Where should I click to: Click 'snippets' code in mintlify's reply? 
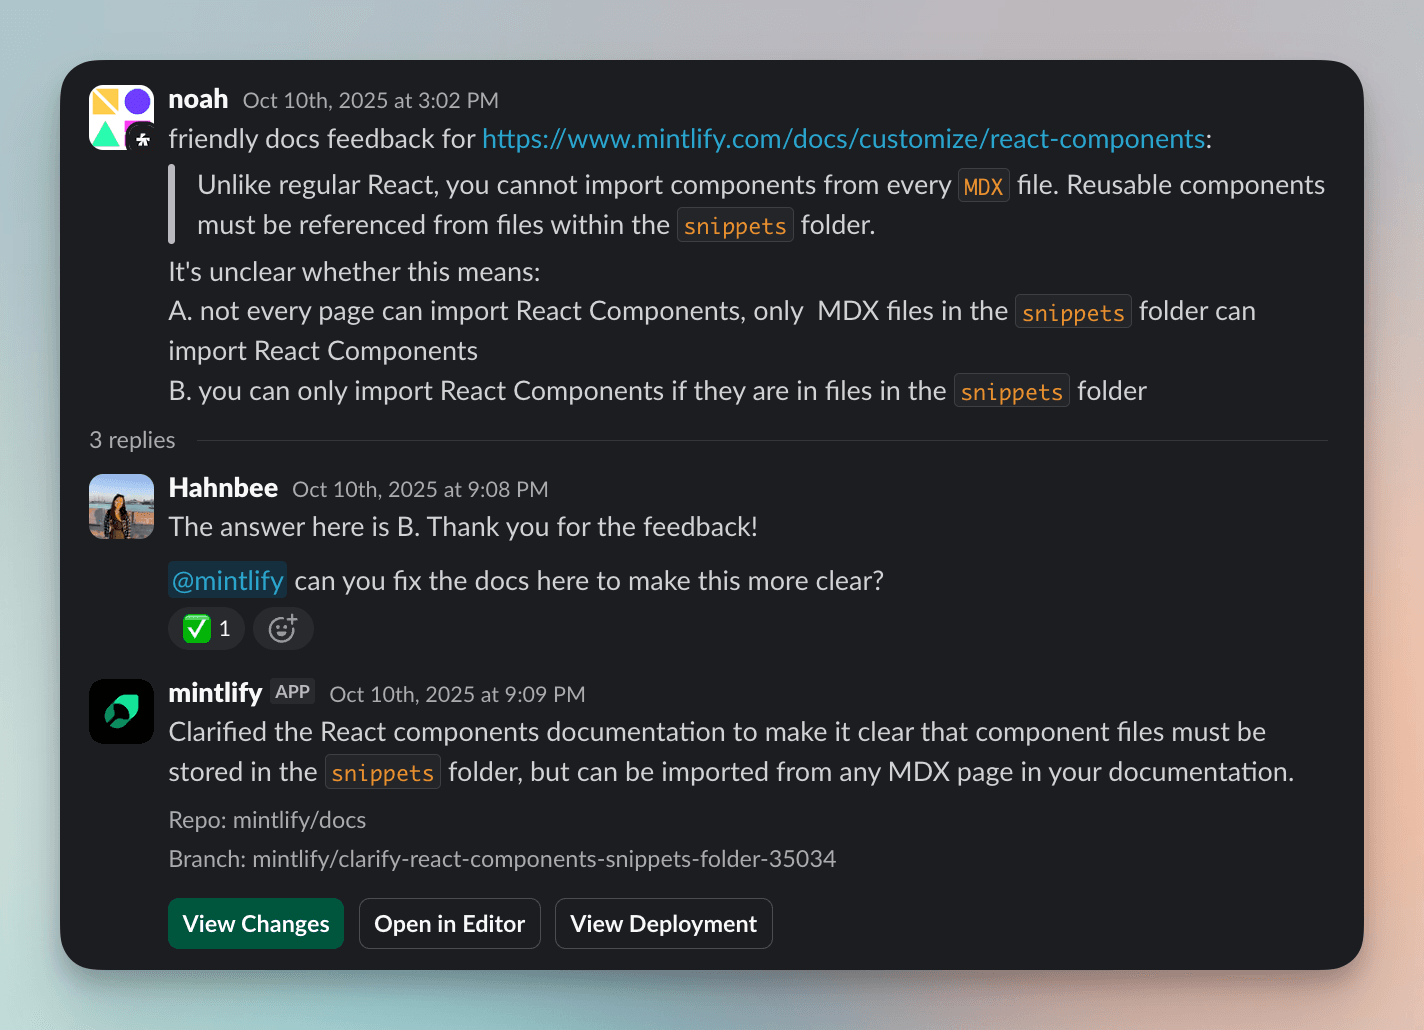click(383, 773)
